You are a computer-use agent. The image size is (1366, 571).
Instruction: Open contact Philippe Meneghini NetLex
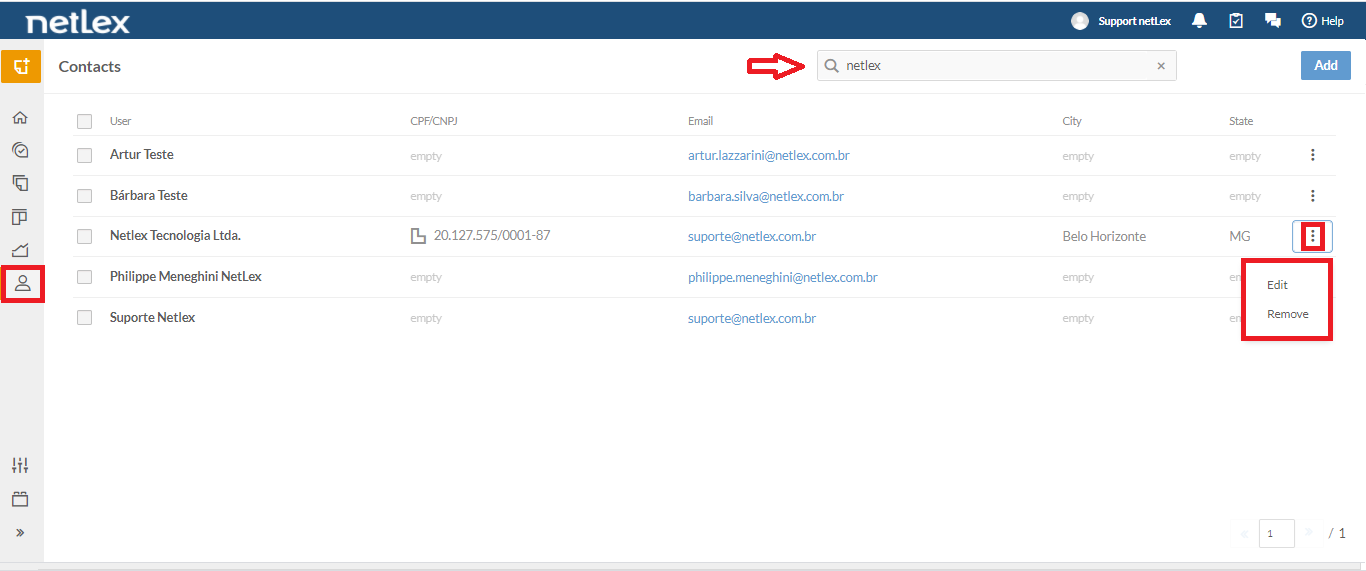click(186, 276)
